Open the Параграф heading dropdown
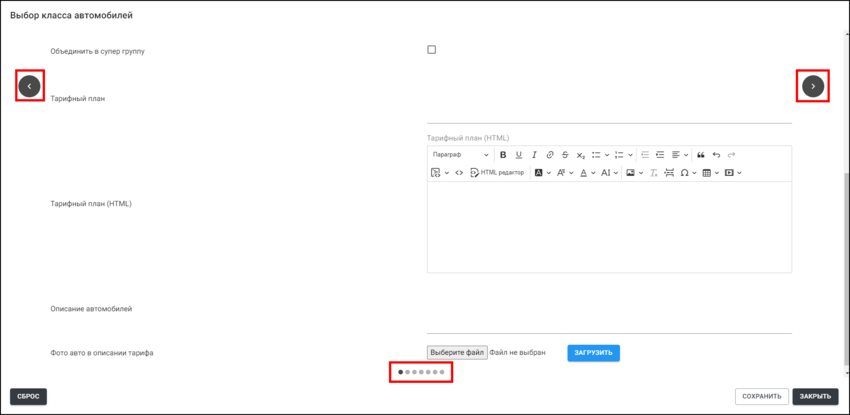This screenshot has height=415, width=850. (460, 155)
